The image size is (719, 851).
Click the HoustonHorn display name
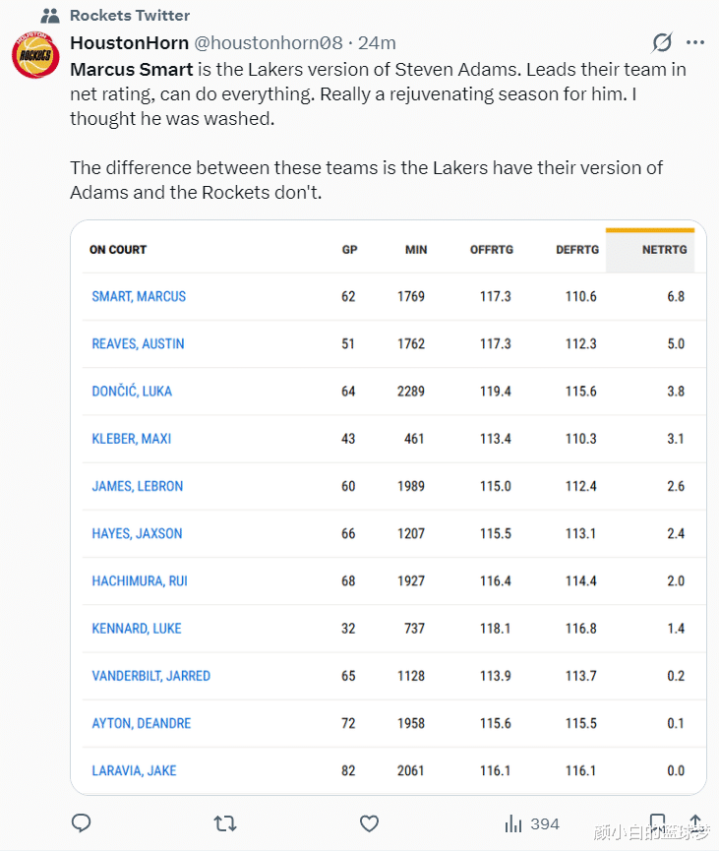point(127,43)
